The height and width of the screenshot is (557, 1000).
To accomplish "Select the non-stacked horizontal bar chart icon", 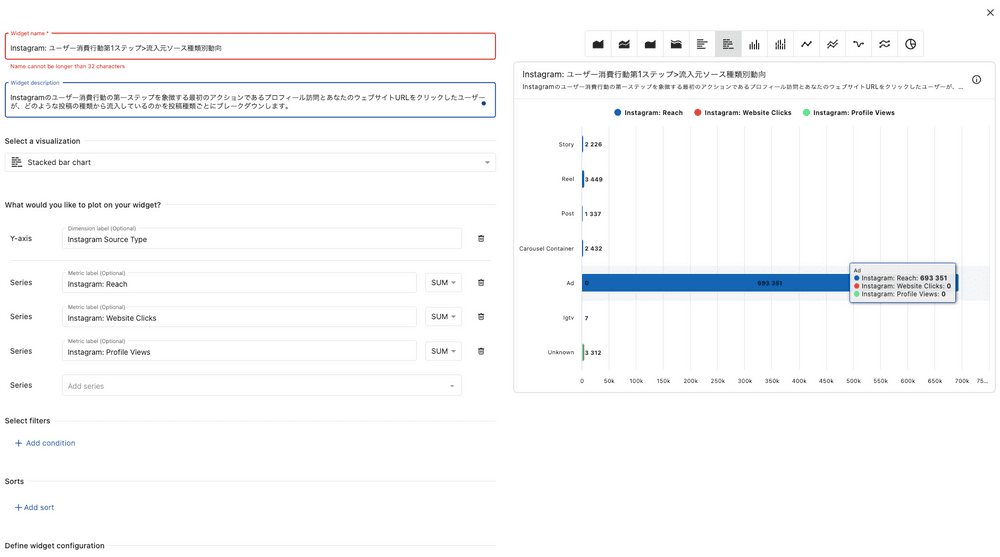I will pyautogui.click(x=702, y=44).
